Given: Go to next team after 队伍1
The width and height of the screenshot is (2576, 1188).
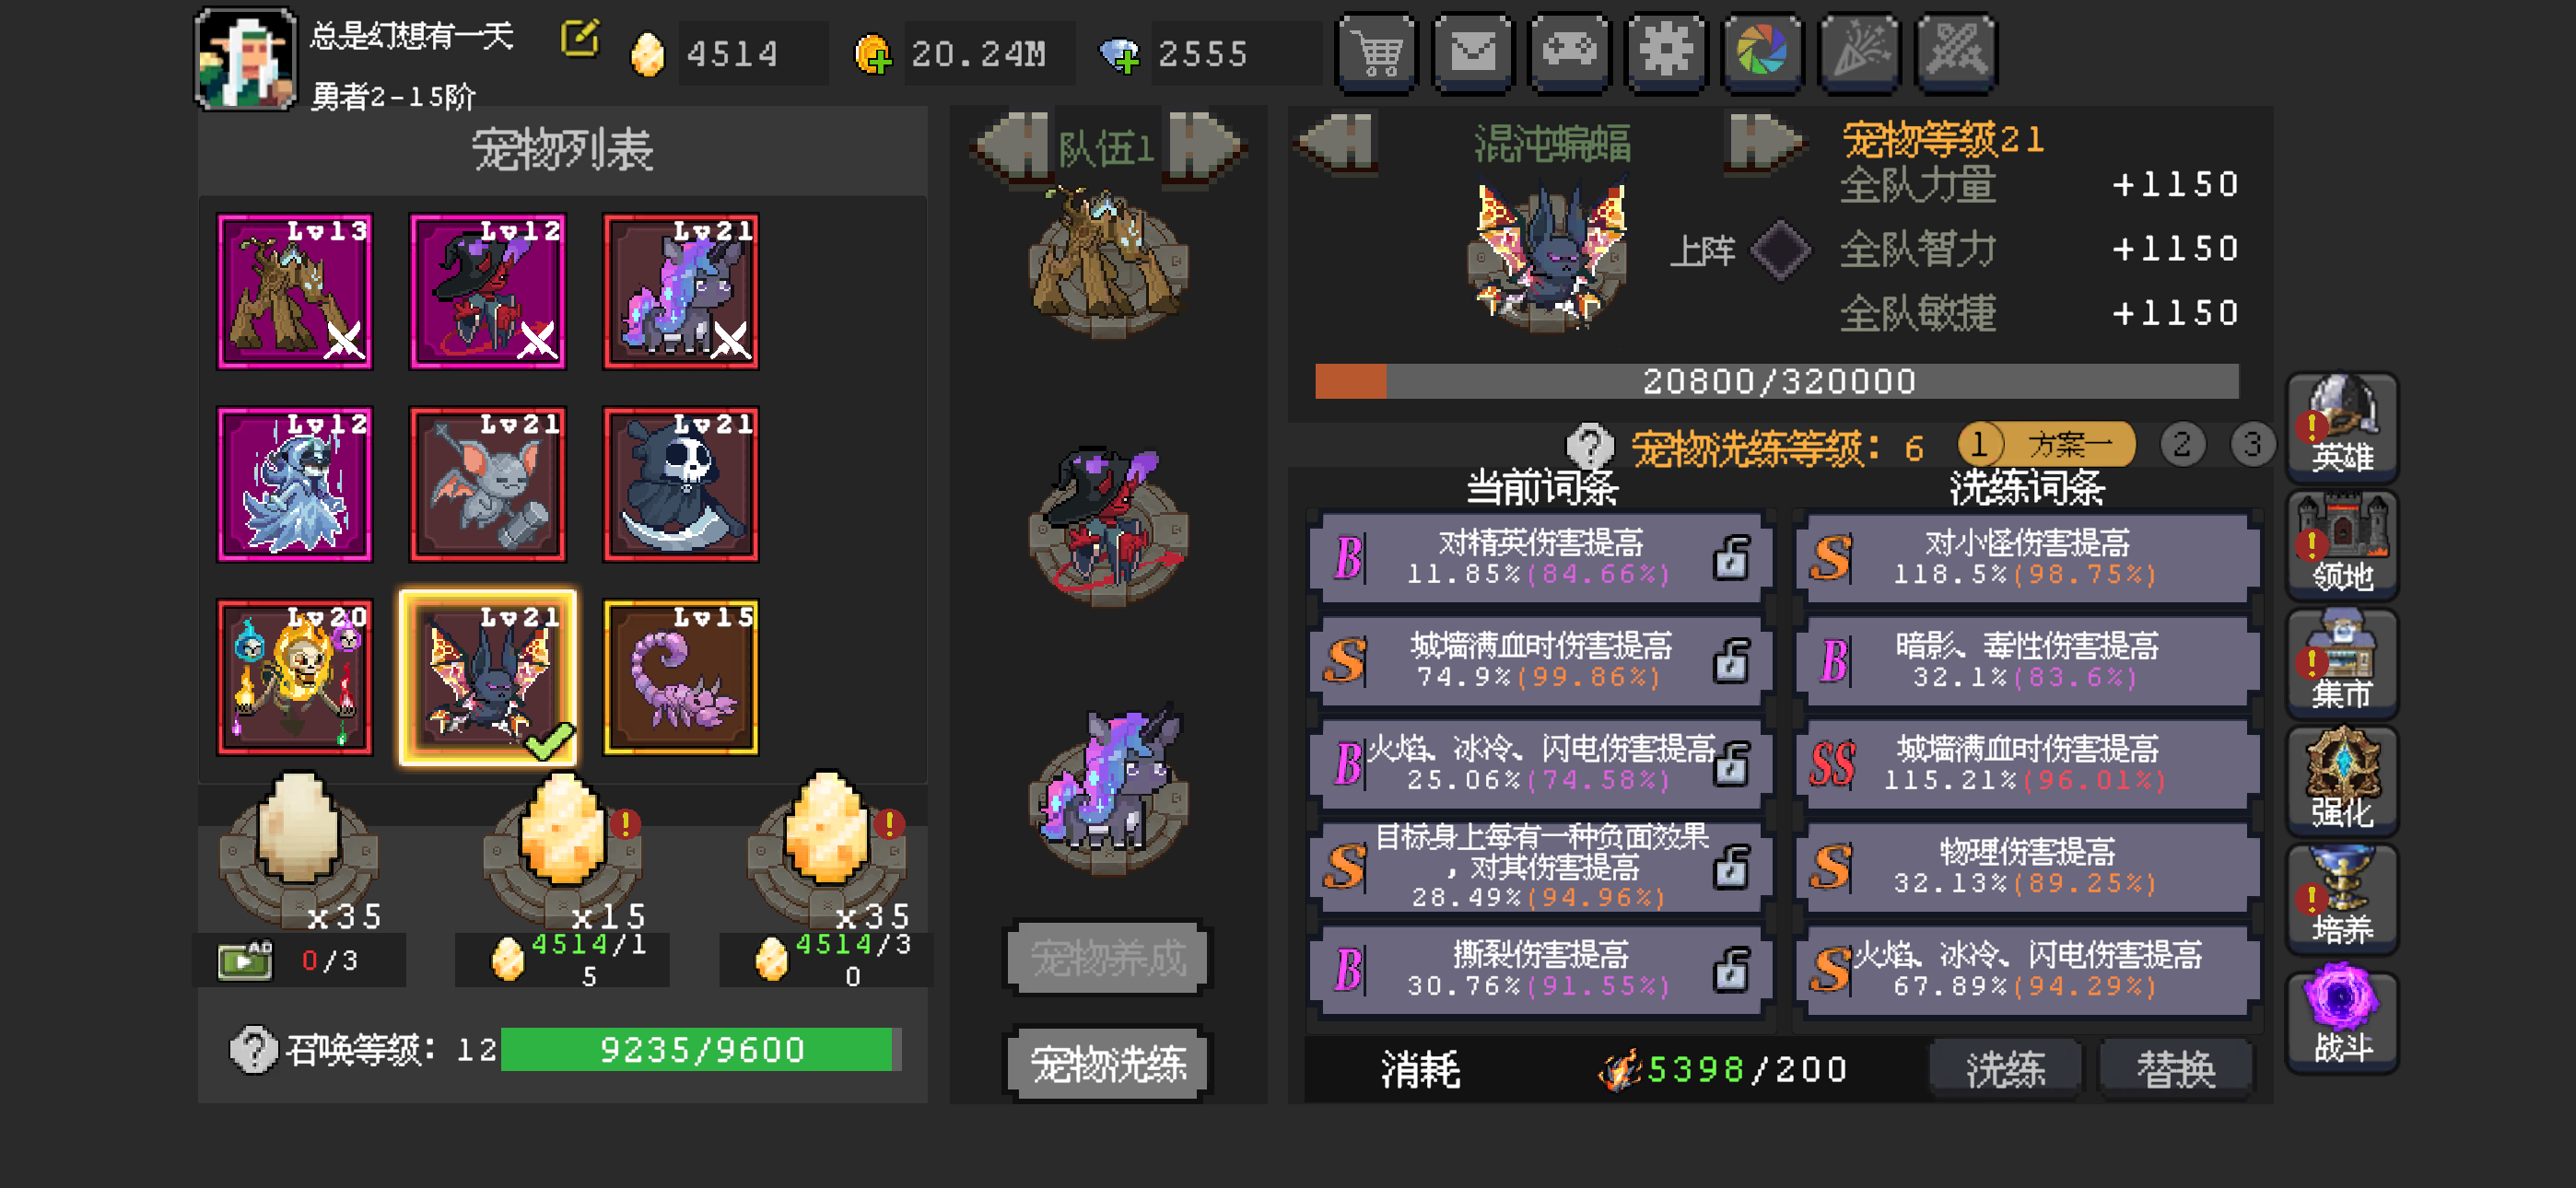Looking at the screenshot, I should [x=1204, y=147].
